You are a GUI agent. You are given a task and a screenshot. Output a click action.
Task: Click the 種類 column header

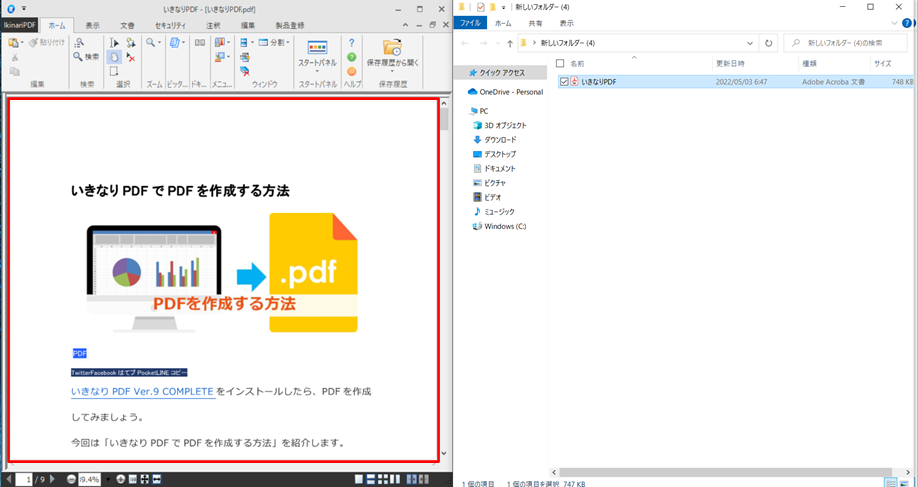click(810, 63)
